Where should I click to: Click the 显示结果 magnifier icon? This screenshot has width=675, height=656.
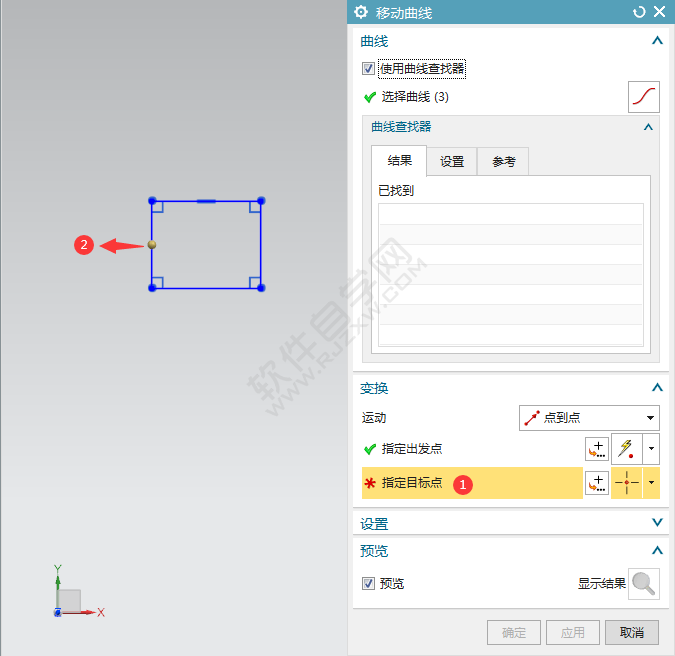(x=644, y=584)
